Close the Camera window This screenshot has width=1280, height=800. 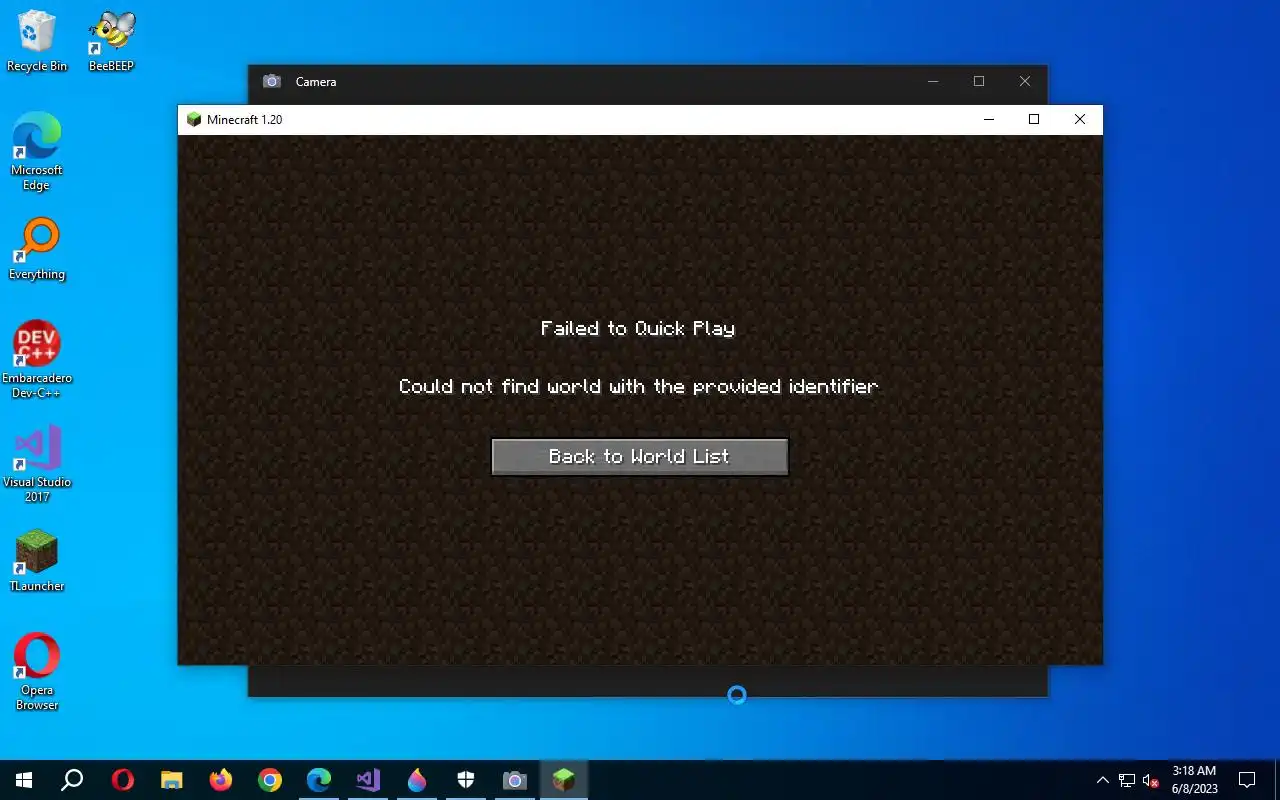coord(1025,81)
